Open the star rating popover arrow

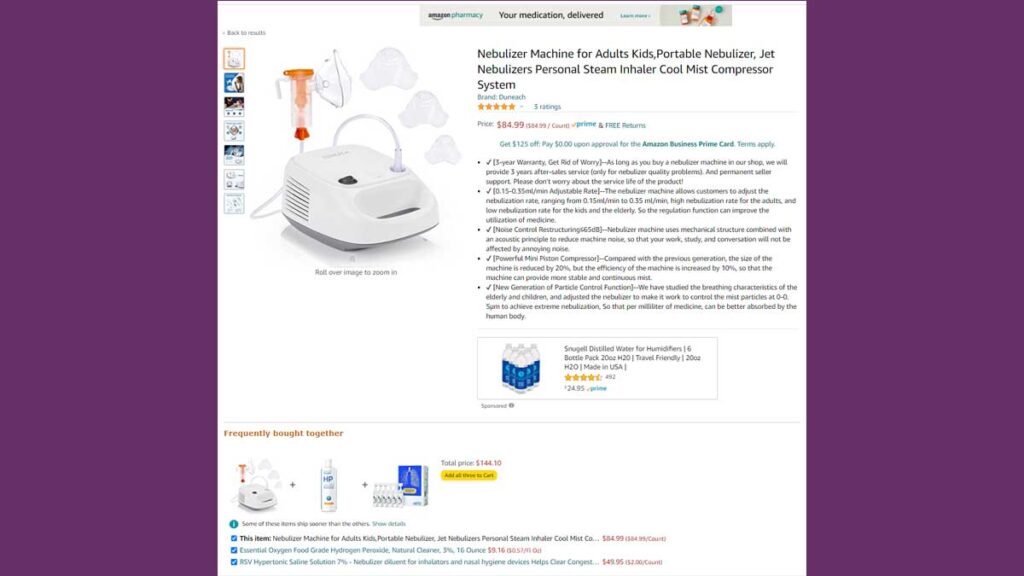pyautogui.click(x=522, y=106)
